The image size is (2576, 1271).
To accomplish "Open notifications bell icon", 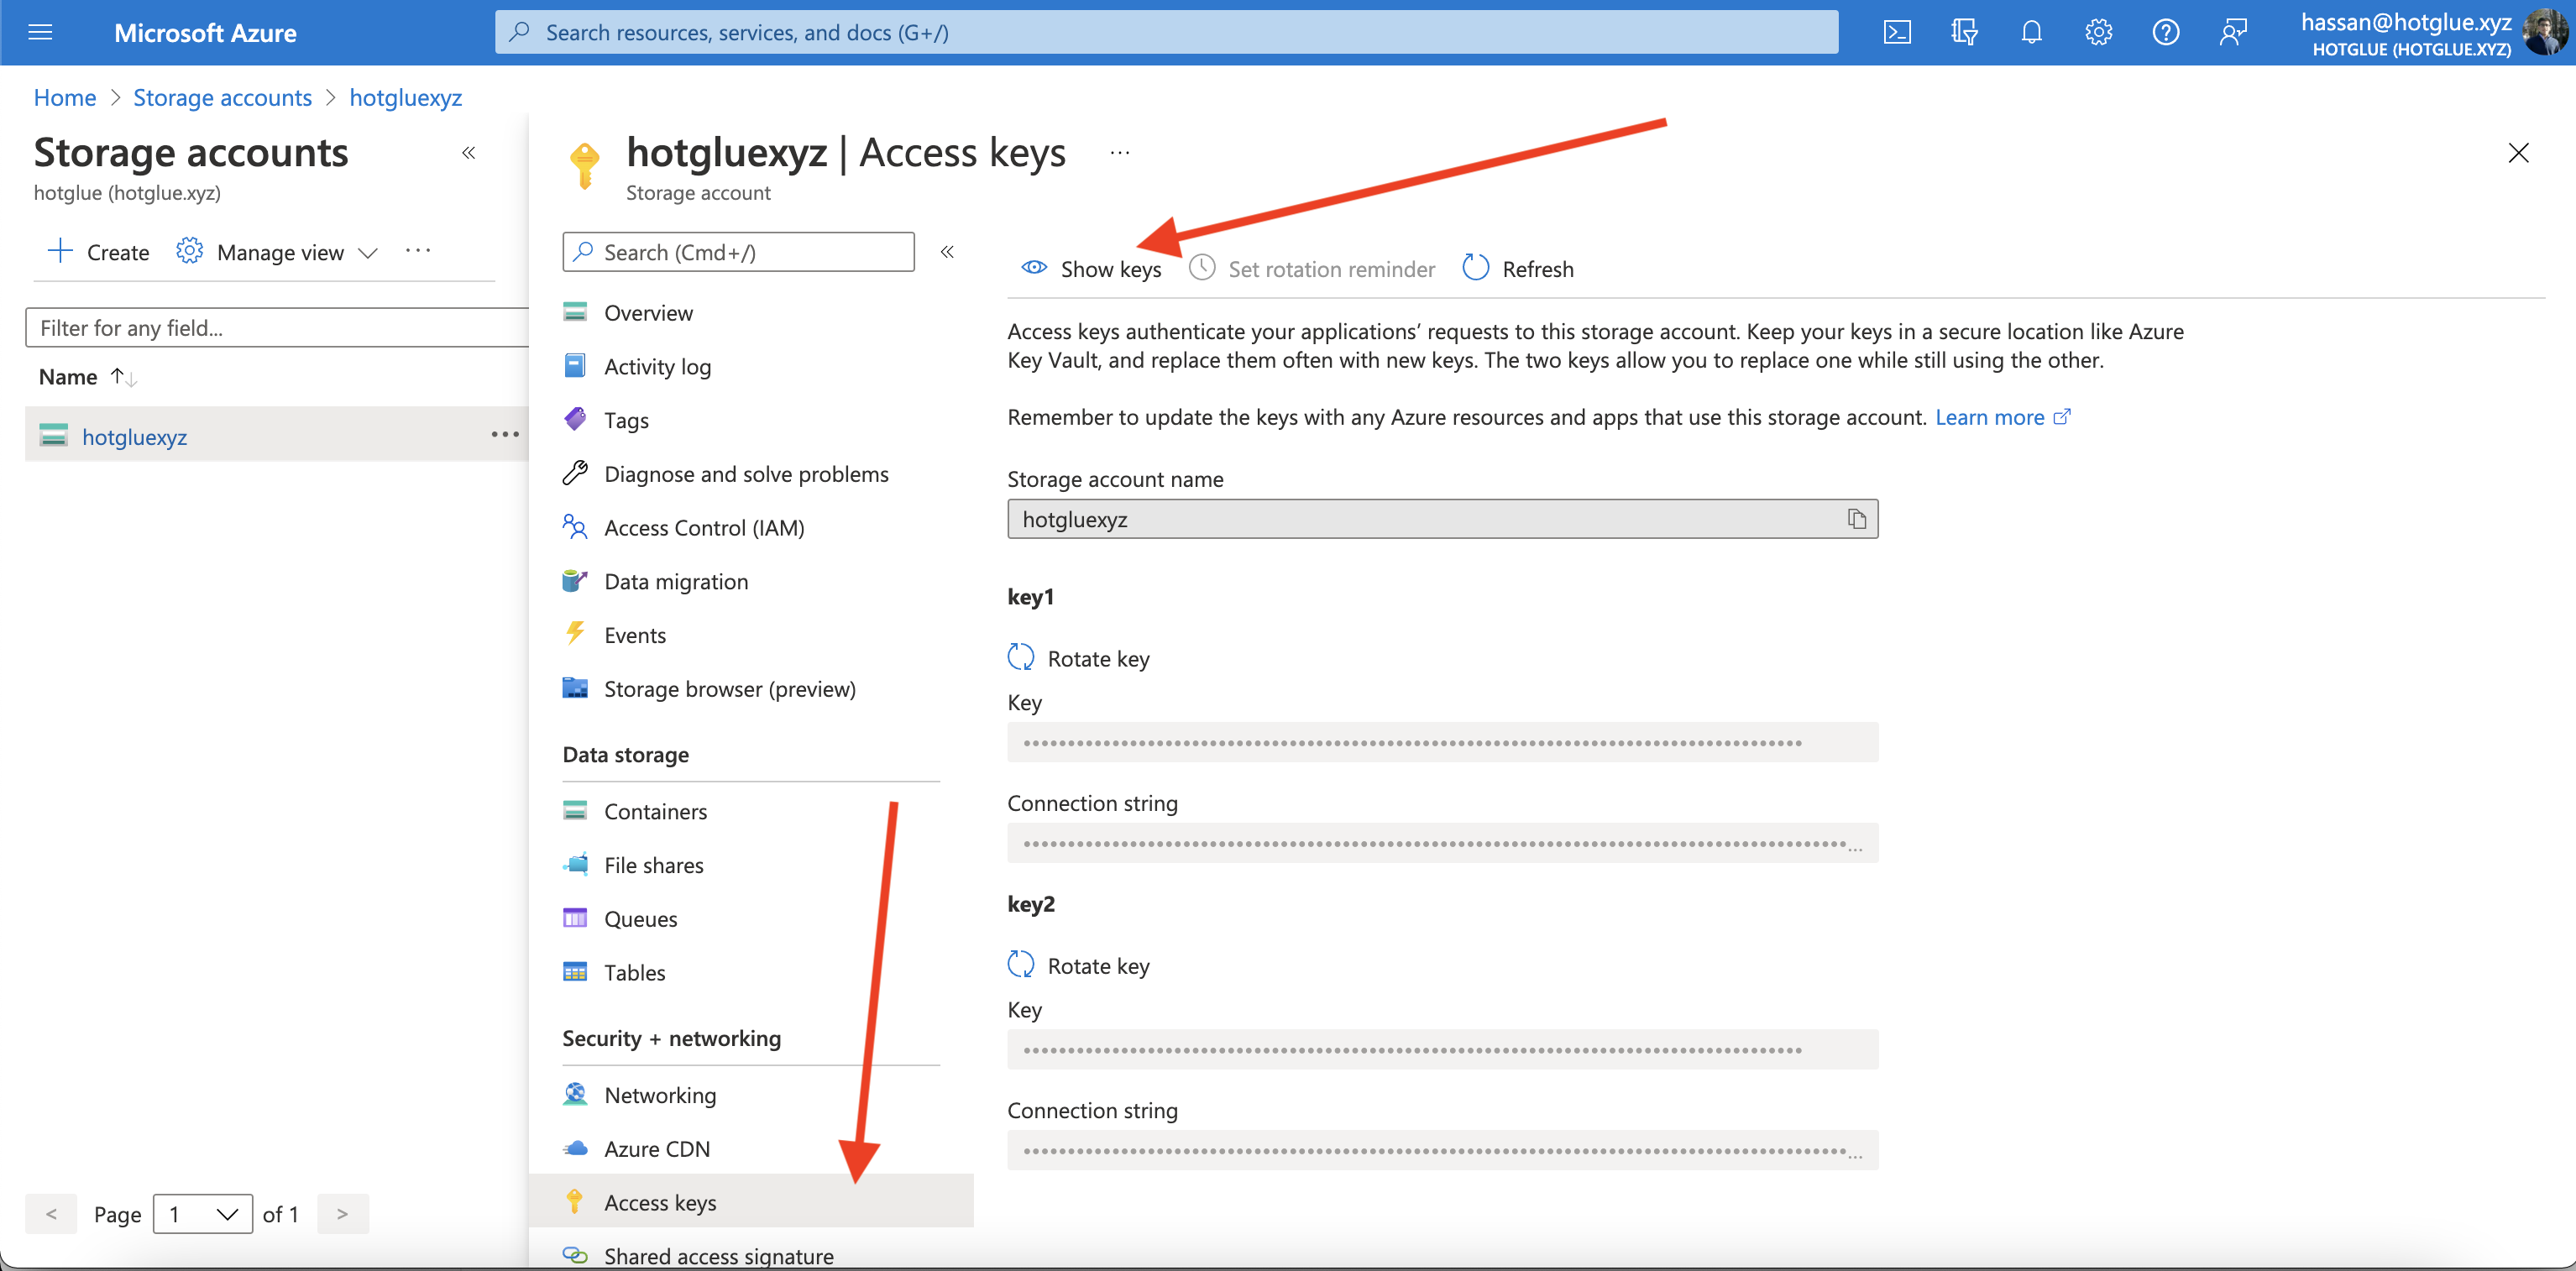I will point(2030,32).
